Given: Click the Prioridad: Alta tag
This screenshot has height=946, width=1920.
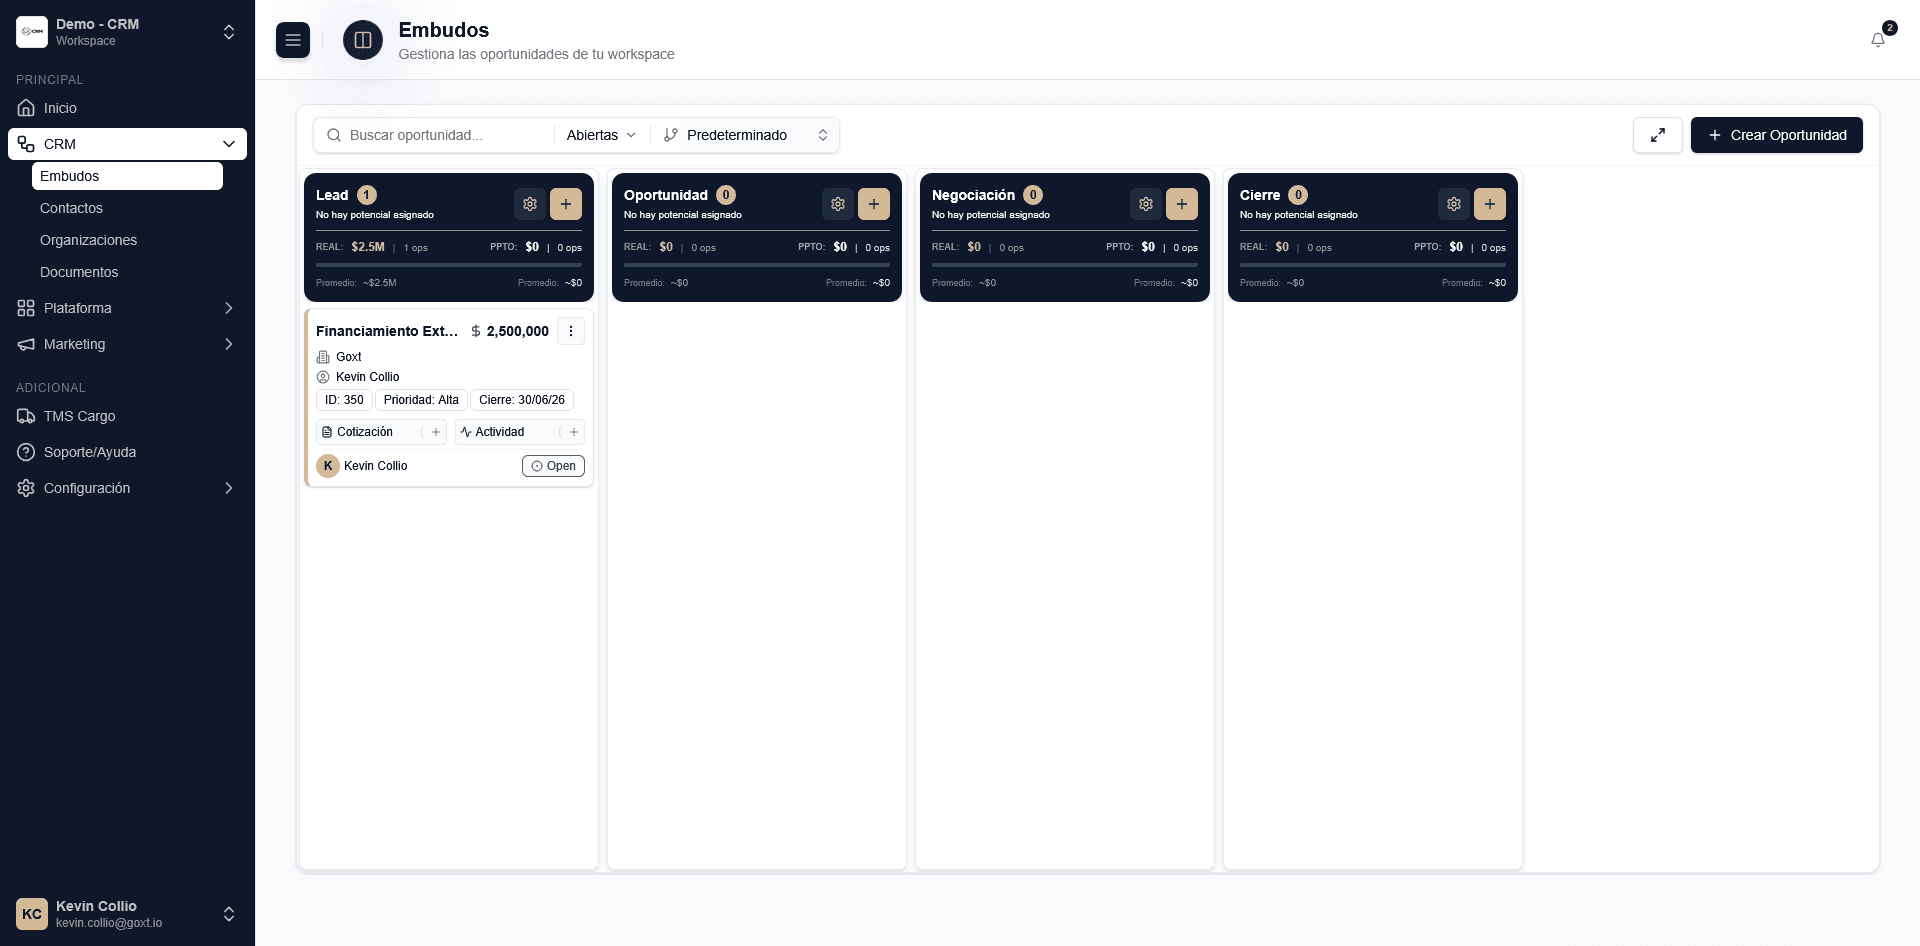Looking at the screenshot, I should click(421, 400).
